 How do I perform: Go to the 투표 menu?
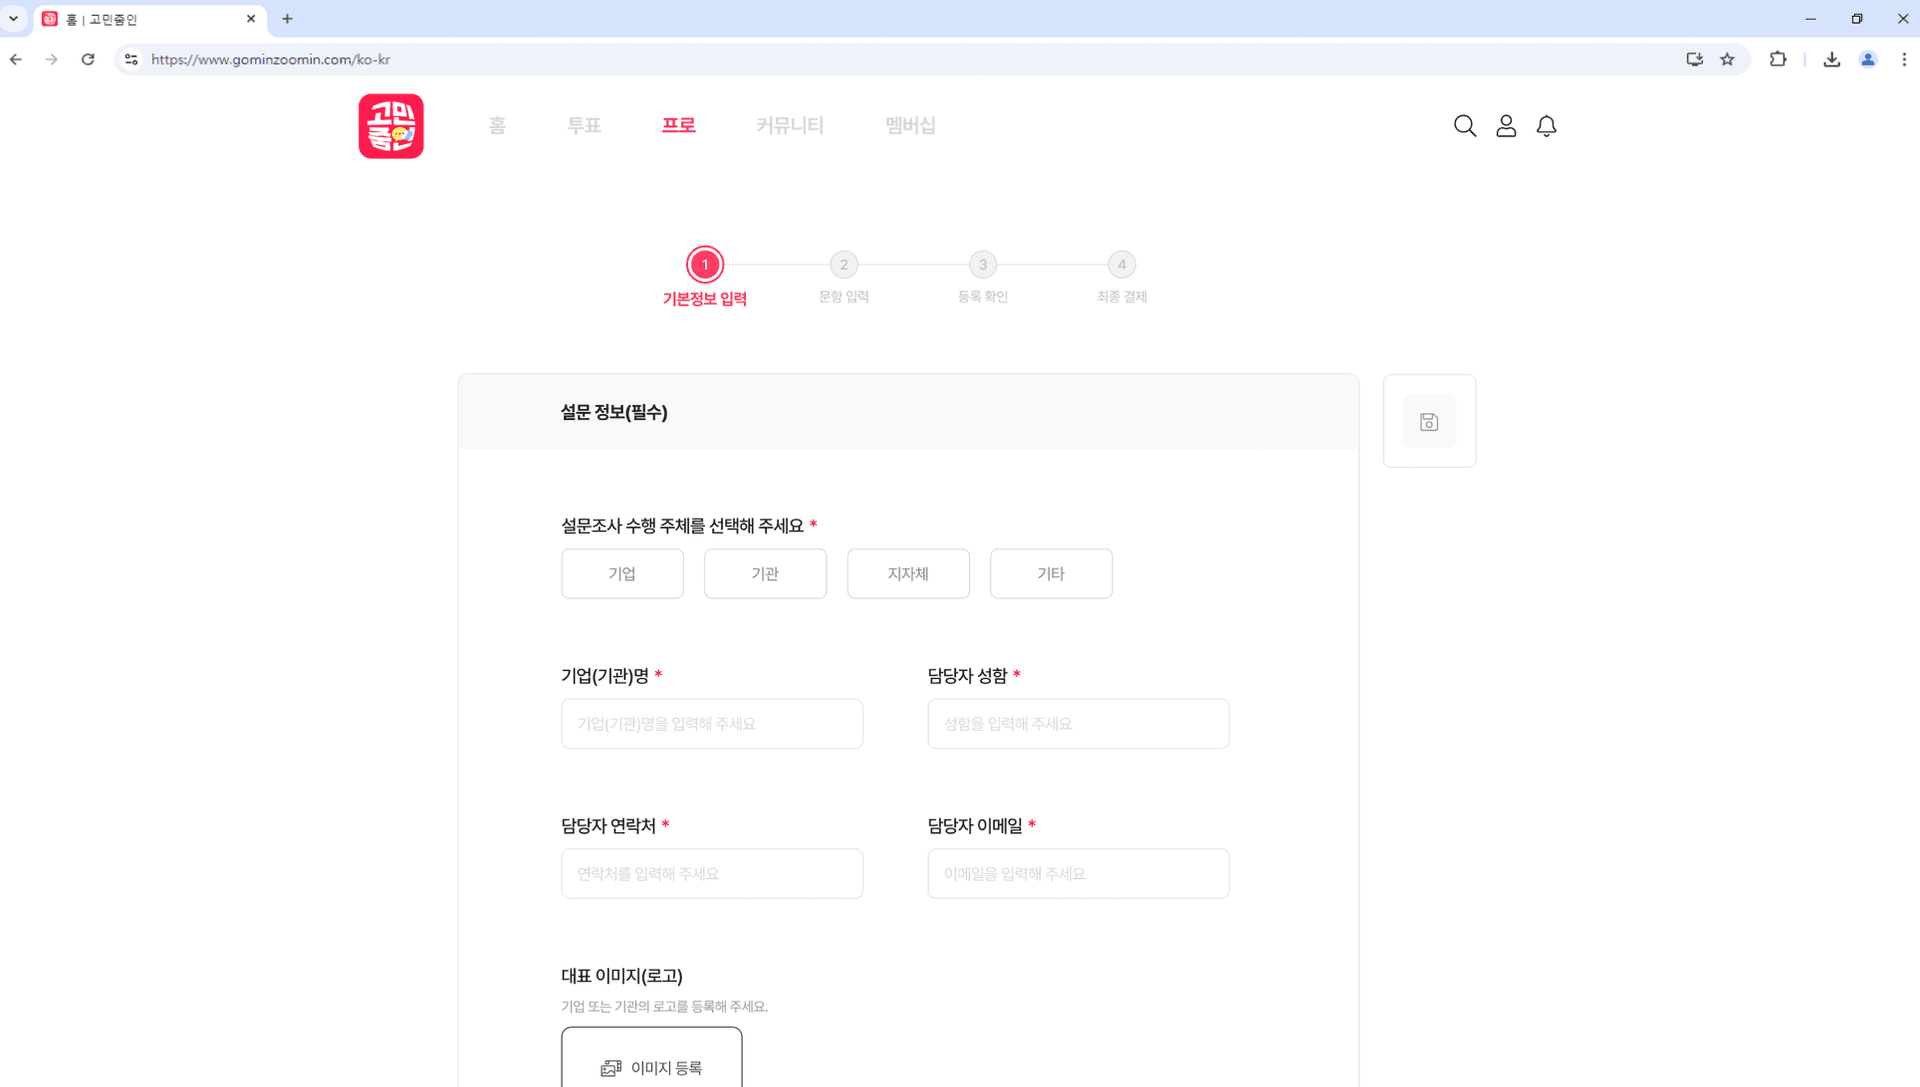pyautogui.click(x=584, y=126)
